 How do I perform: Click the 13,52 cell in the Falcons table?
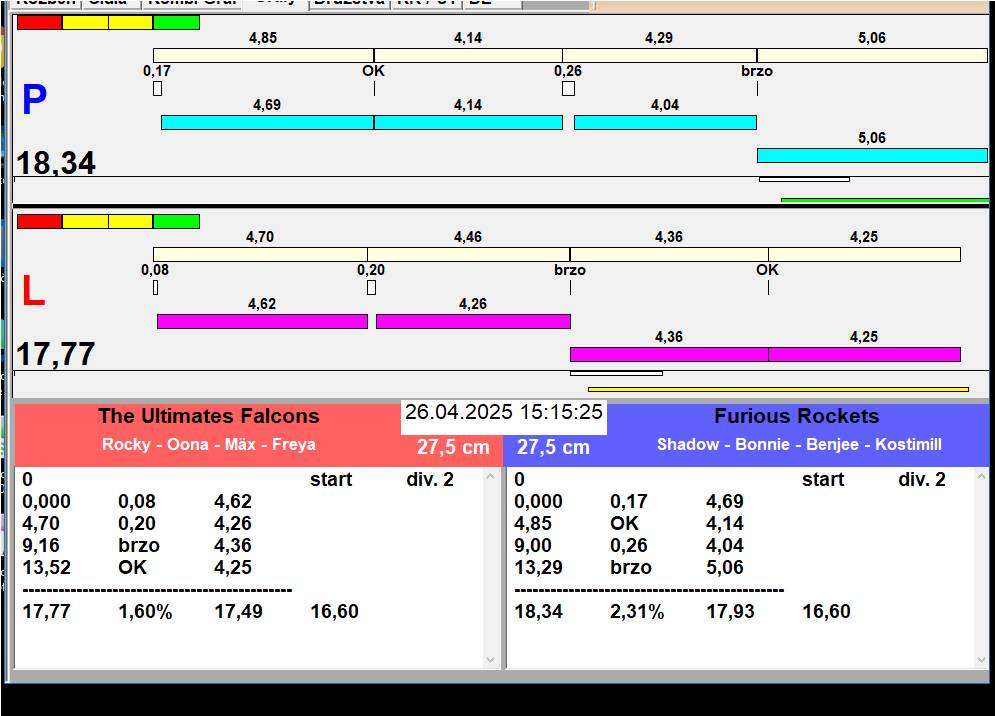pos(46,567)
